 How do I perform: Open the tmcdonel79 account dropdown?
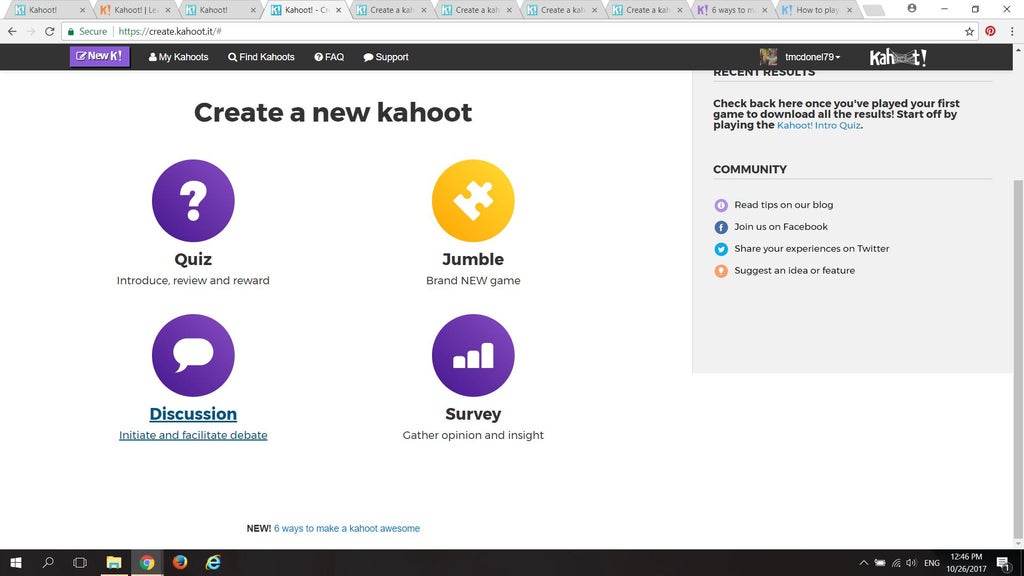click(812, 57)
